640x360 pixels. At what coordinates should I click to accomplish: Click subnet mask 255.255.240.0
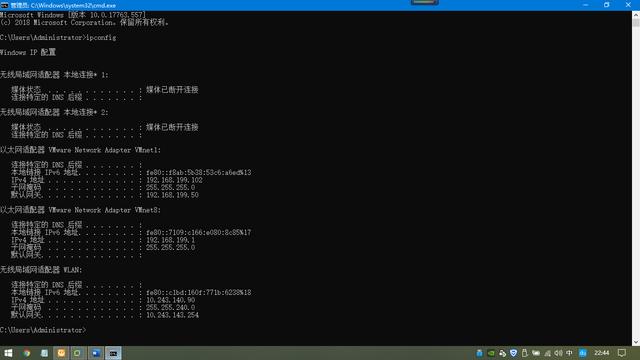point(171,307)
